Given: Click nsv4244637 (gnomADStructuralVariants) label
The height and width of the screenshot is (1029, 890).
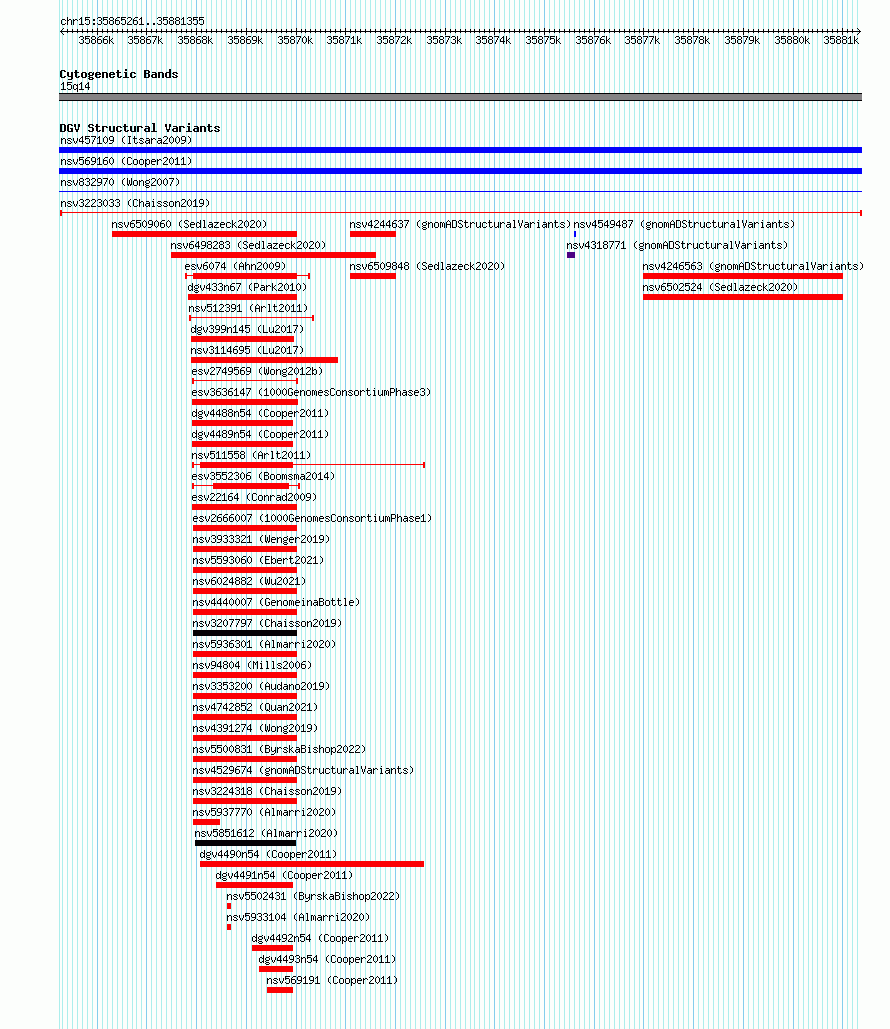Looking at the screenshot, I should 460,224.
